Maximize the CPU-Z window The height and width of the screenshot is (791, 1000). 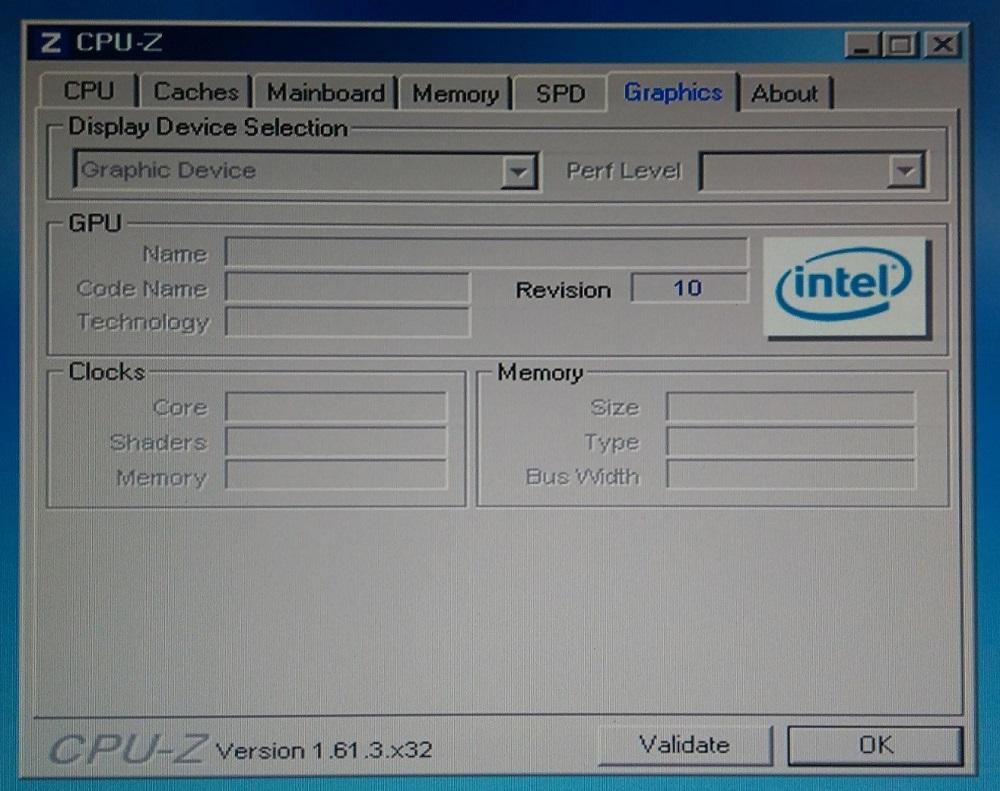(x=901, y=45)
